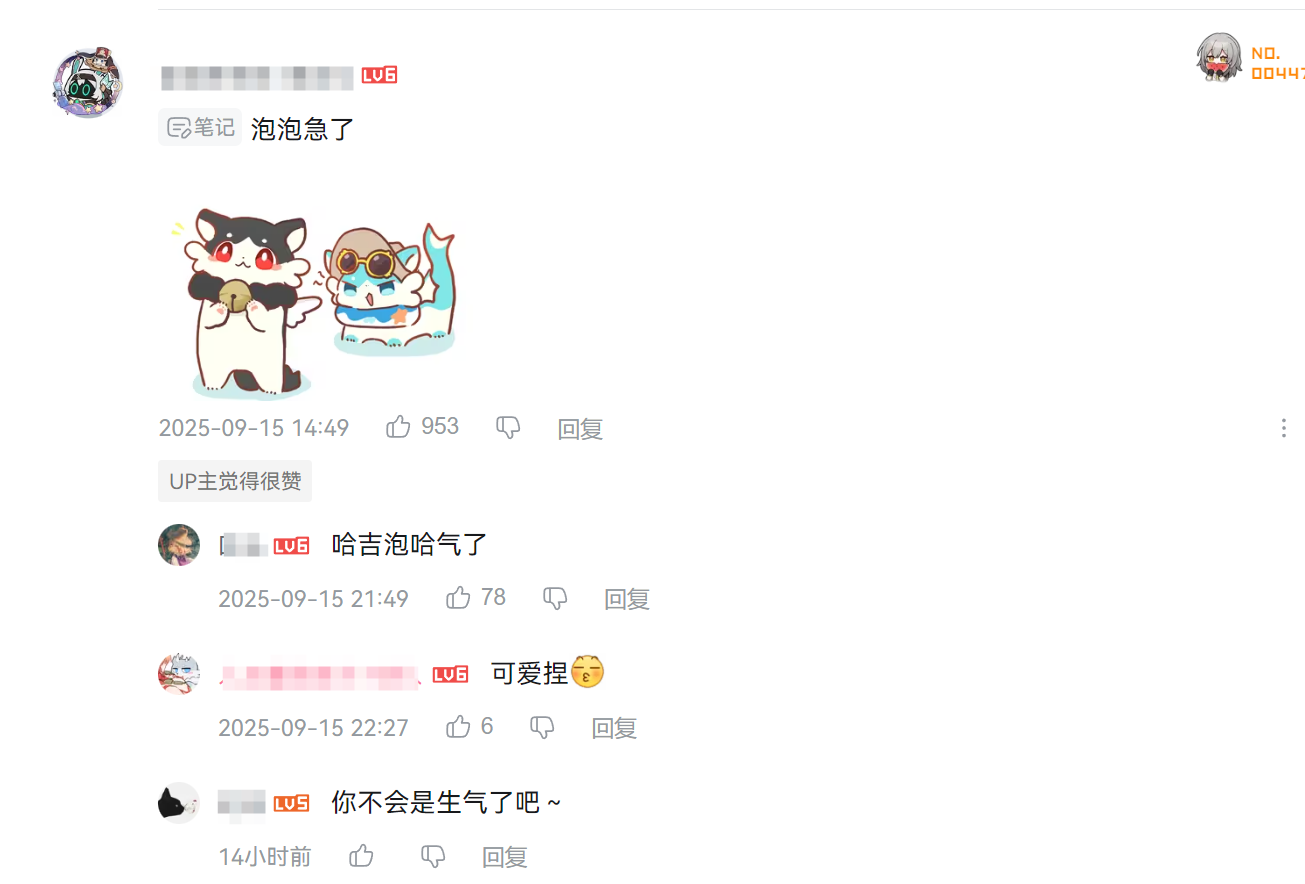Open main commenter's avatar profile
Image resolution: width=1305 pixels, height=884 pixels.
click(88, 83)
